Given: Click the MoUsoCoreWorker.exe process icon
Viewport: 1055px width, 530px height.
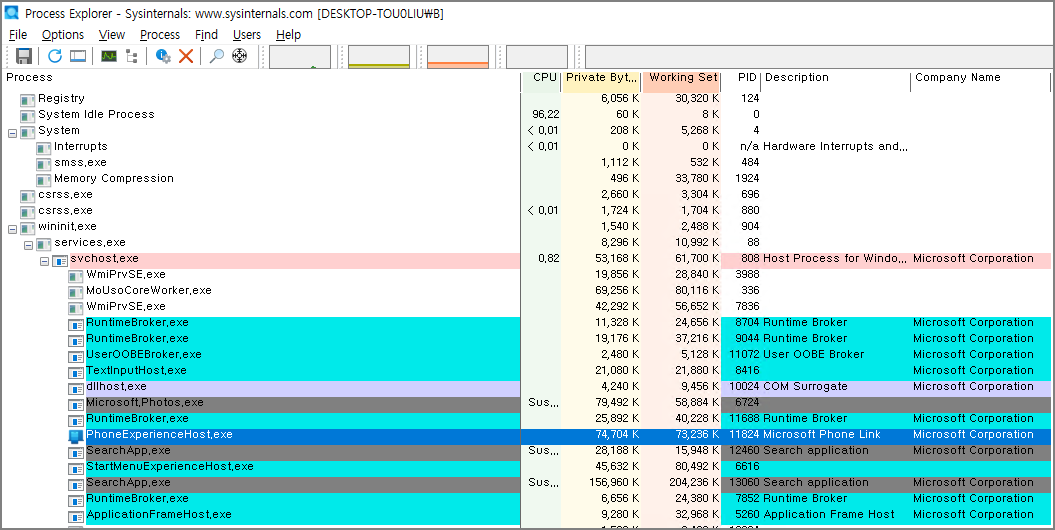Looking at the screenshot, I should [x=76, y=292].
